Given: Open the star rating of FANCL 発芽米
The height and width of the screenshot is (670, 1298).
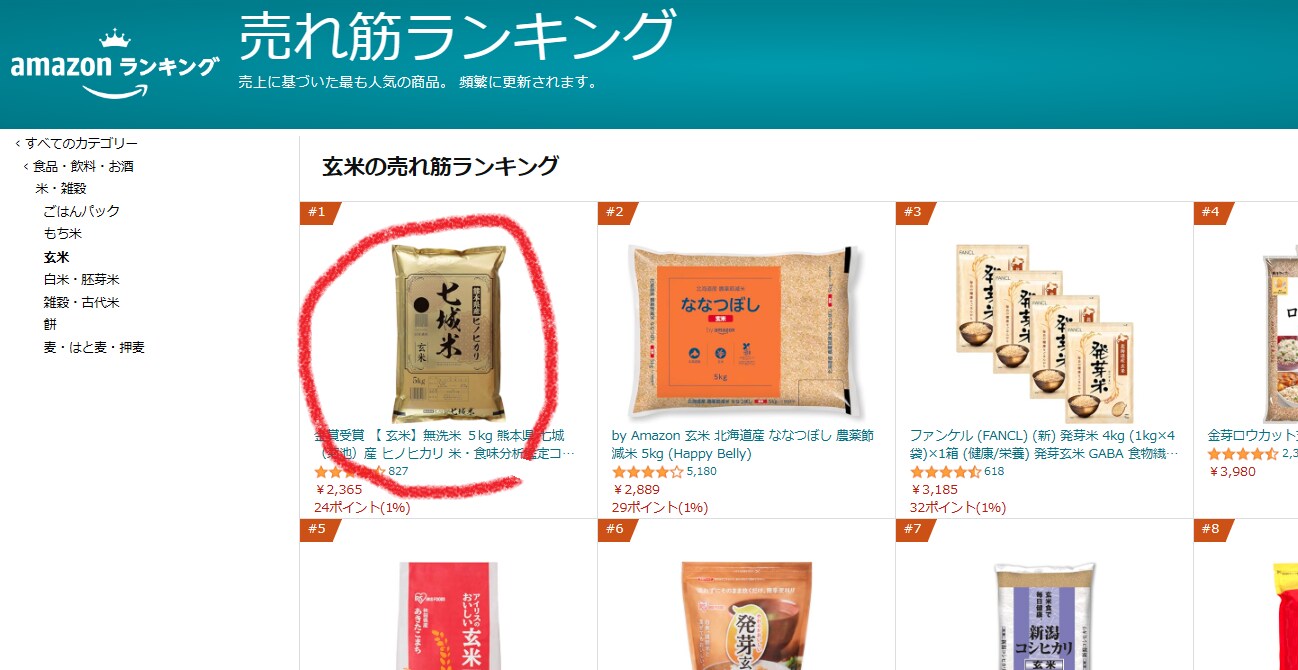Looking at the screenshot, I should coord(945,472).
